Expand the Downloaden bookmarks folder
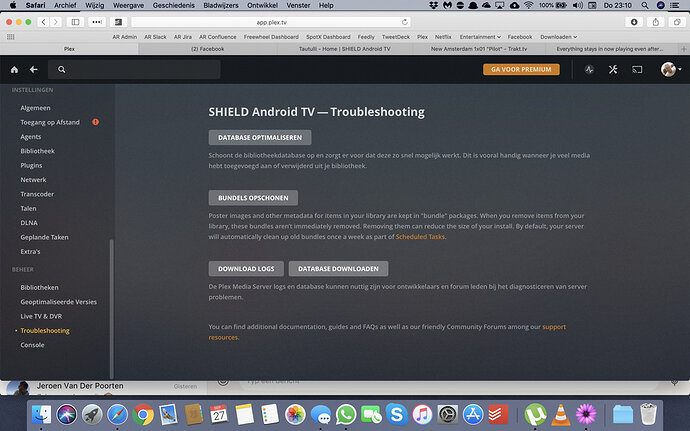The image size is (690, 431). [x=558, y=37]
